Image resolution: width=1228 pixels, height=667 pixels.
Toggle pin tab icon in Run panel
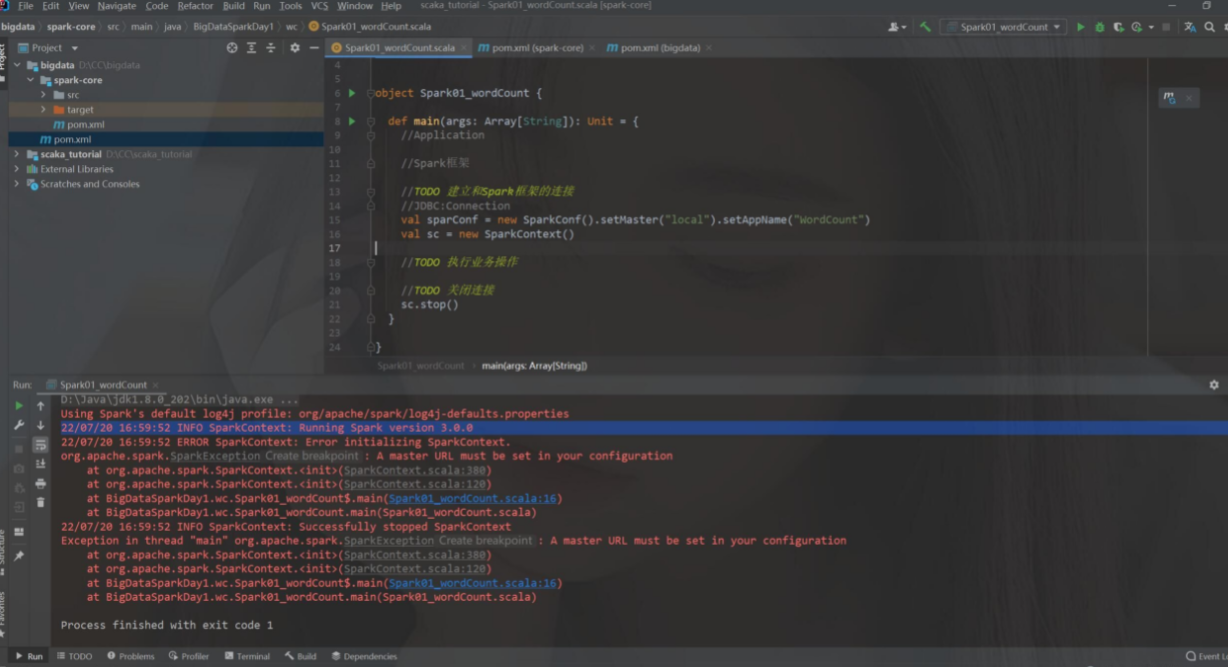[x=18, y=555]
